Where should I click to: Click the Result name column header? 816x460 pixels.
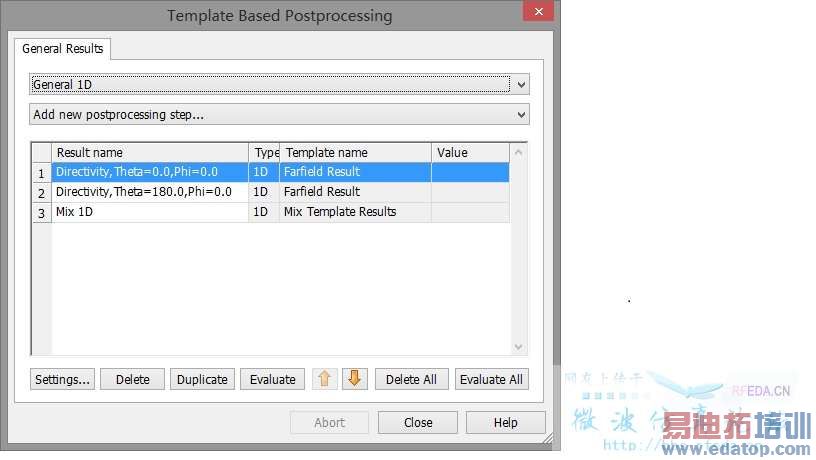click(150, 153)
